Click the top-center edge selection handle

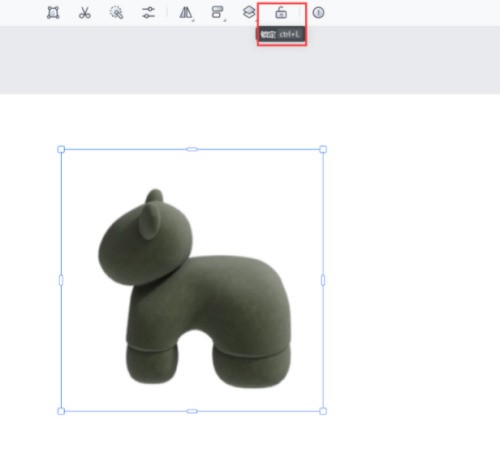coord(192,149)
